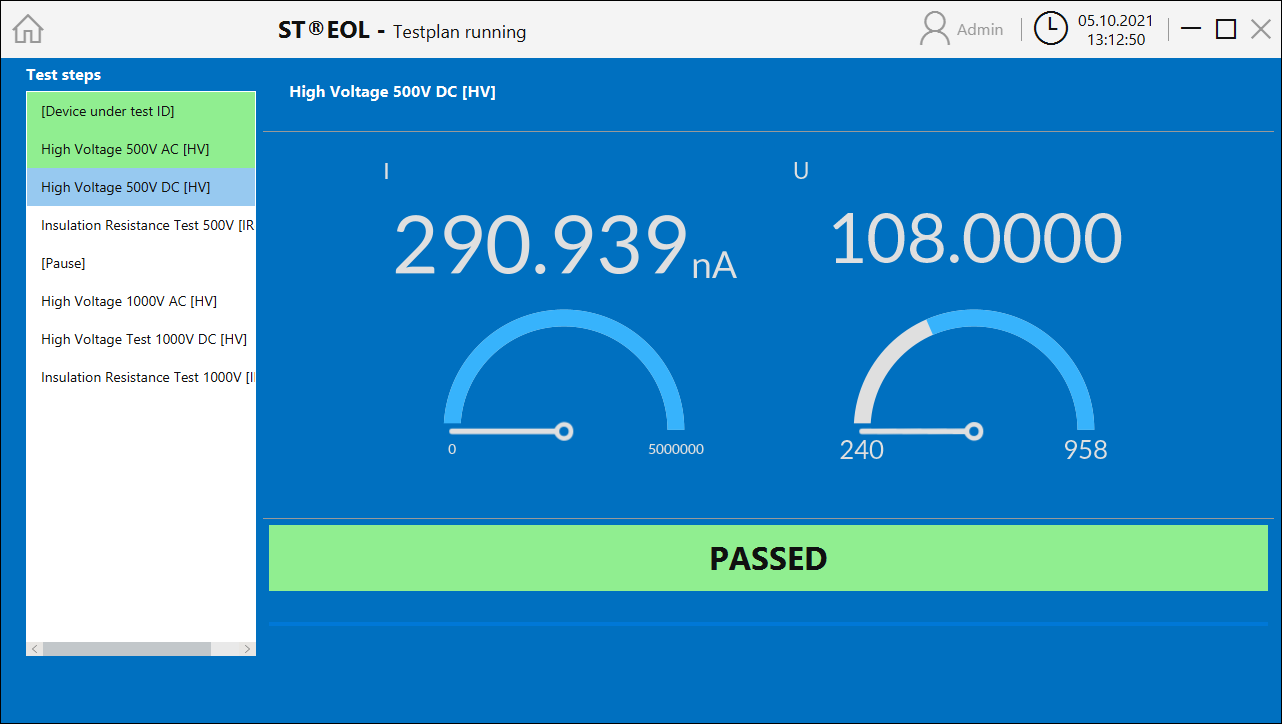Click the PASSED result banner
The height and width of the screenshot is (724, 1282).
point(768,558)
